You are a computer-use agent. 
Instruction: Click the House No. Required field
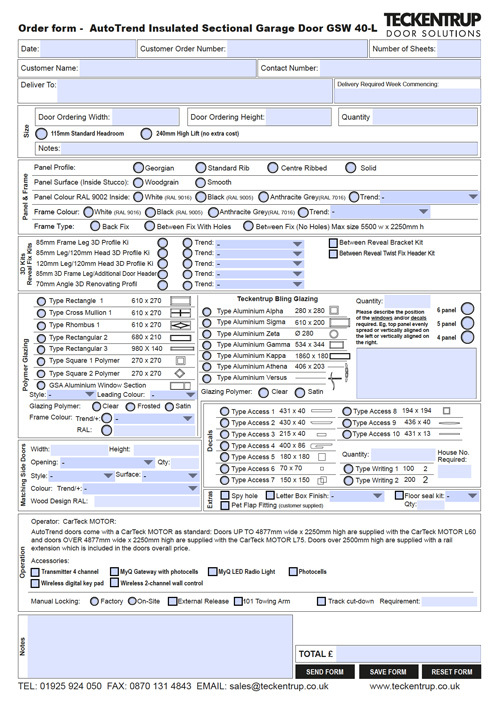click(x=454, y=471)
